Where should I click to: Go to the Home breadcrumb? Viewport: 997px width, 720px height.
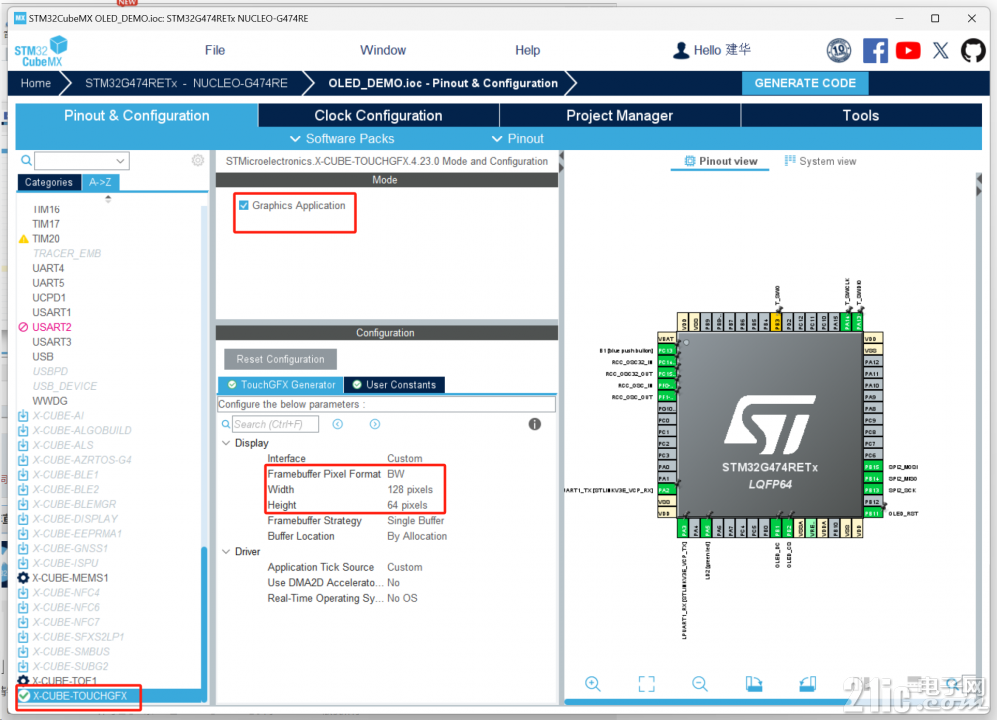36,83
